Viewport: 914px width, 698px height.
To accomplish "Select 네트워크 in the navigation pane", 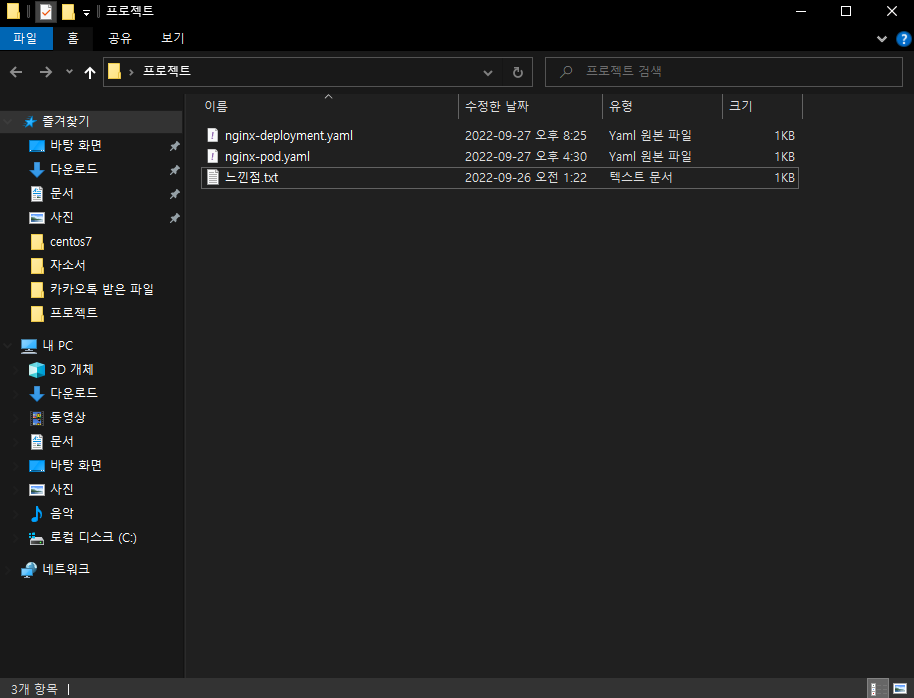I will (x=66, y=569).
